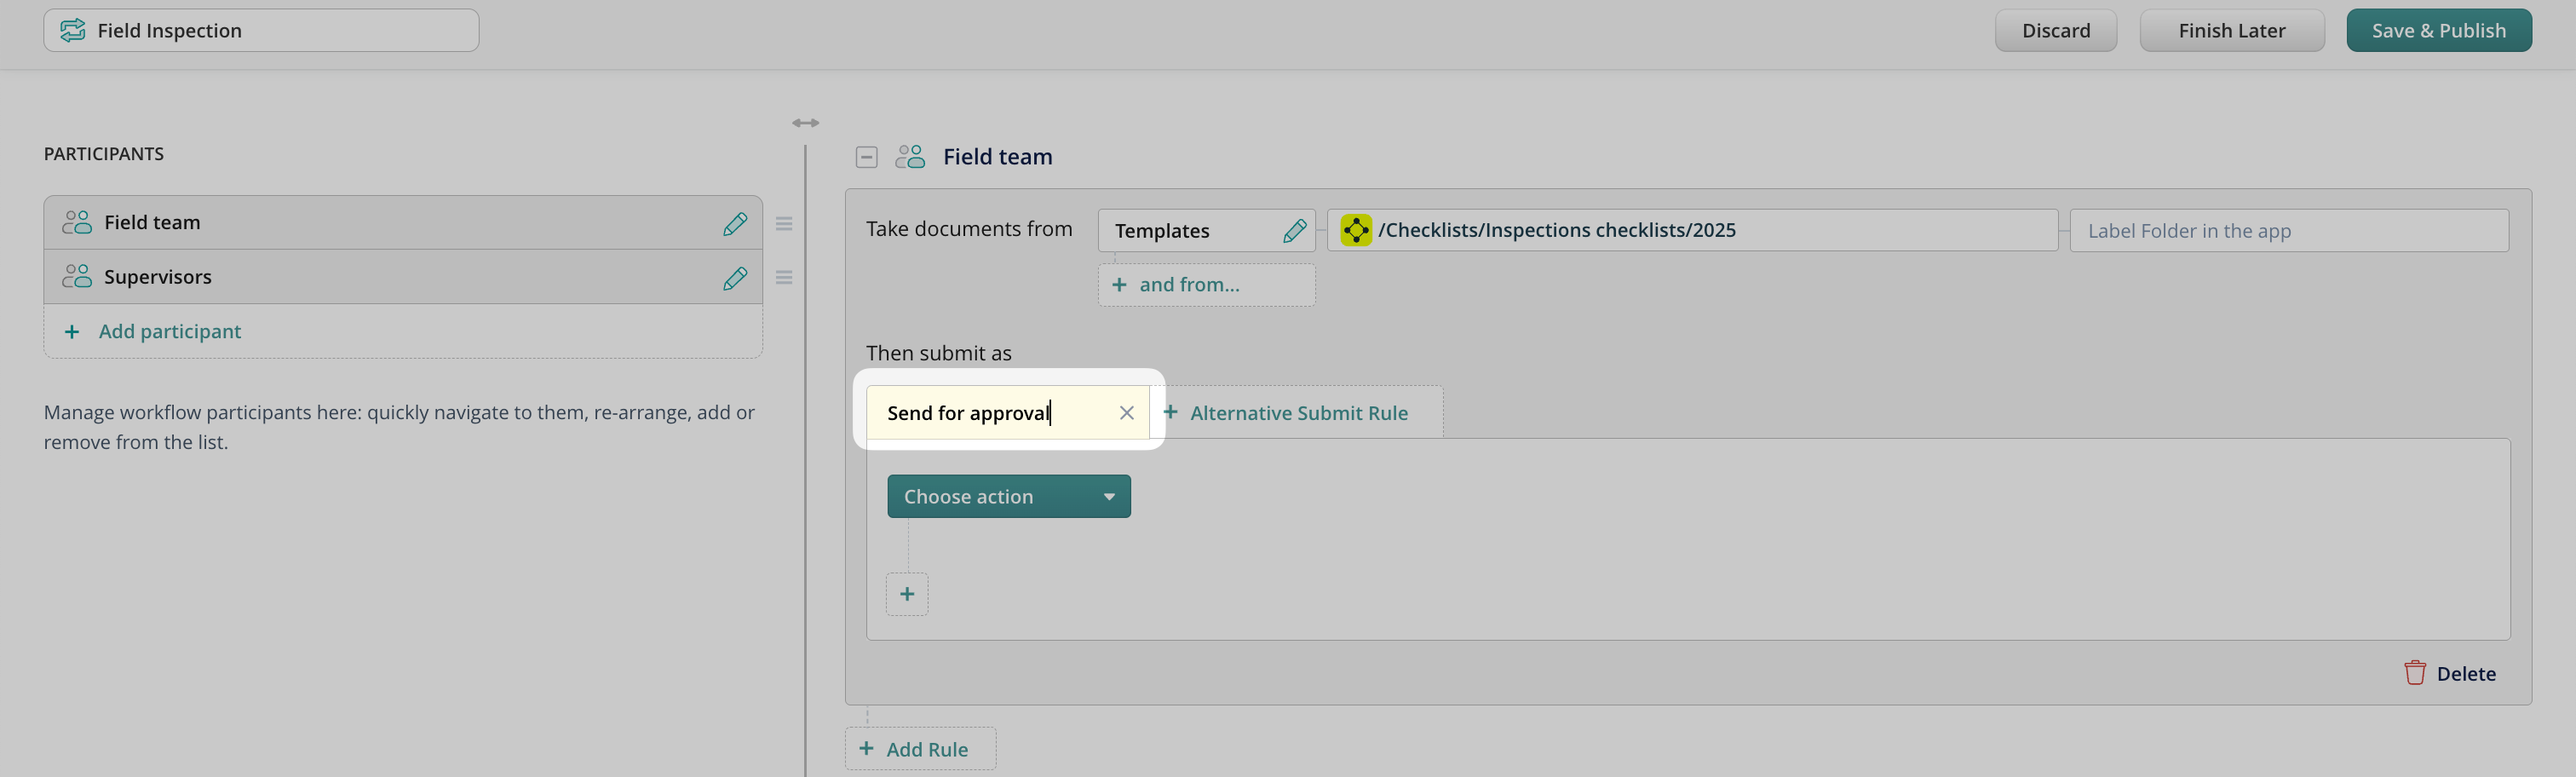Screen dimensions: 2576x777
Task: Click the pencil icon for Supervisors participant
Action: 735,278
